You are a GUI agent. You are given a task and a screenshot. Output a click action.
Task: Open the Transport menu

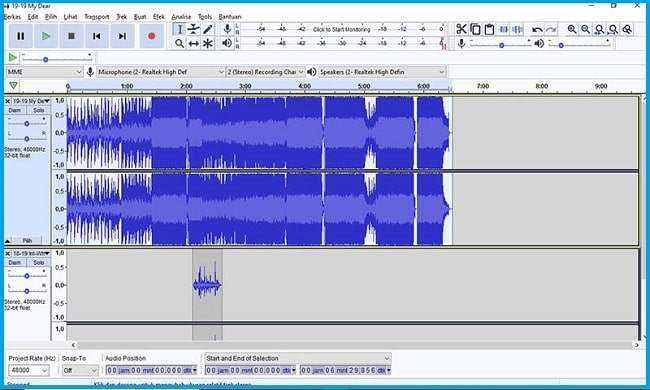[97, 17]
